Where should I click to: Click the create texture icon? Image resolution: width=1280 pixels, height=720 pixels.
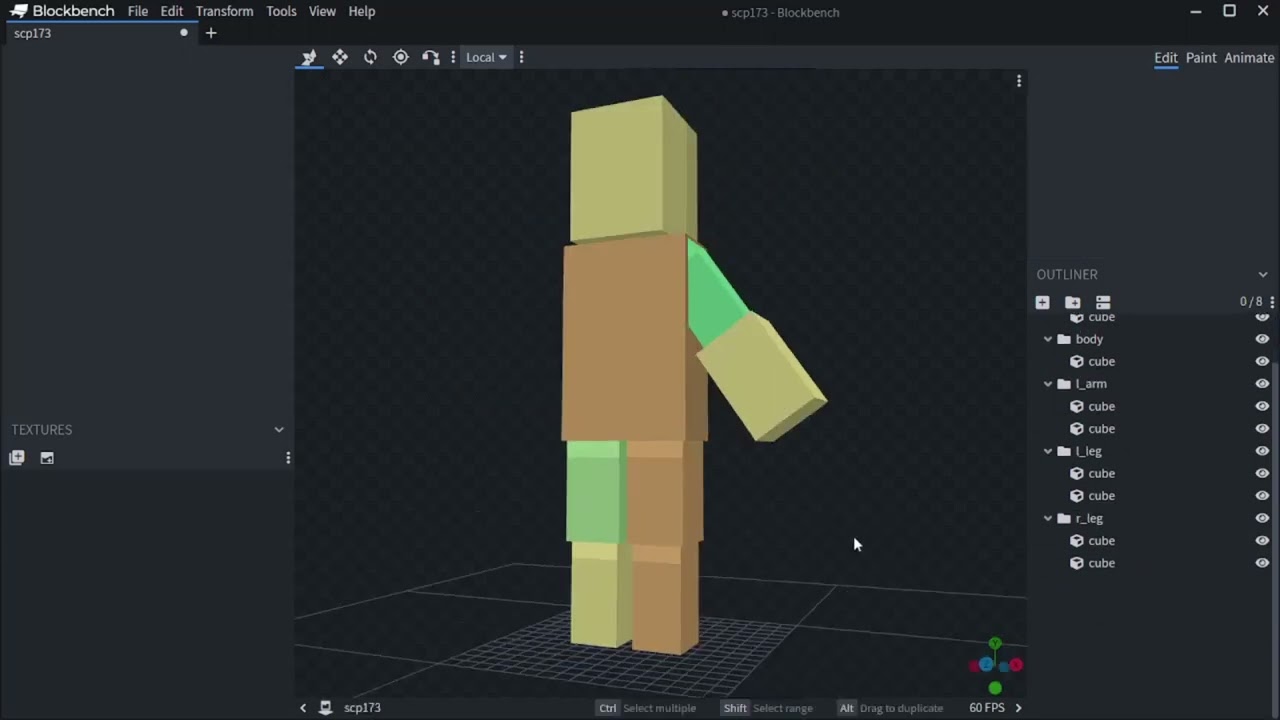(x=47, y=458)
